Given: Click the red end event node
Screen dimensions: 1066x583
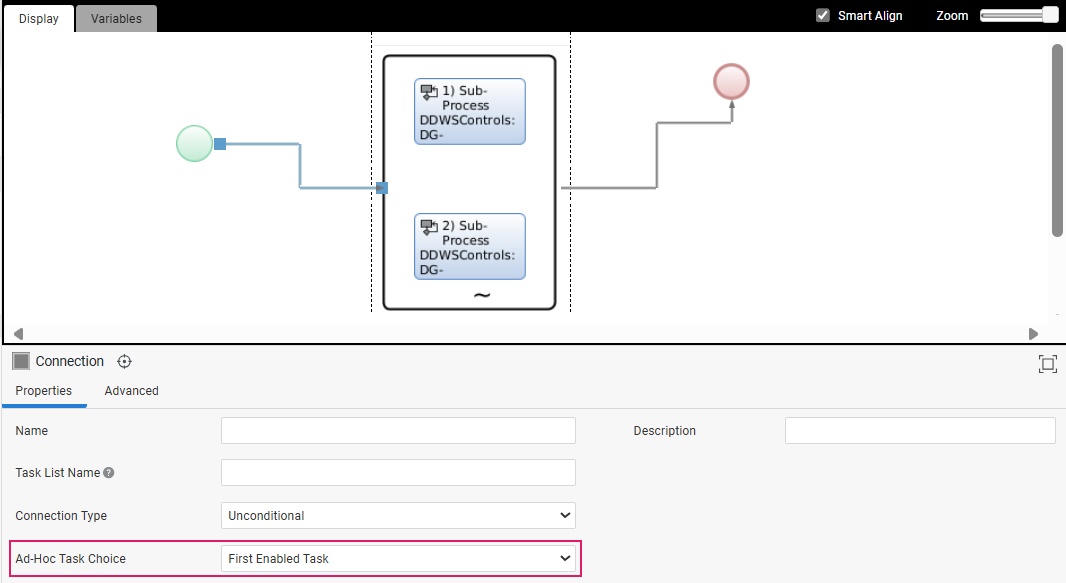Looking at the screenshot, I should click(x=731, y=81).
